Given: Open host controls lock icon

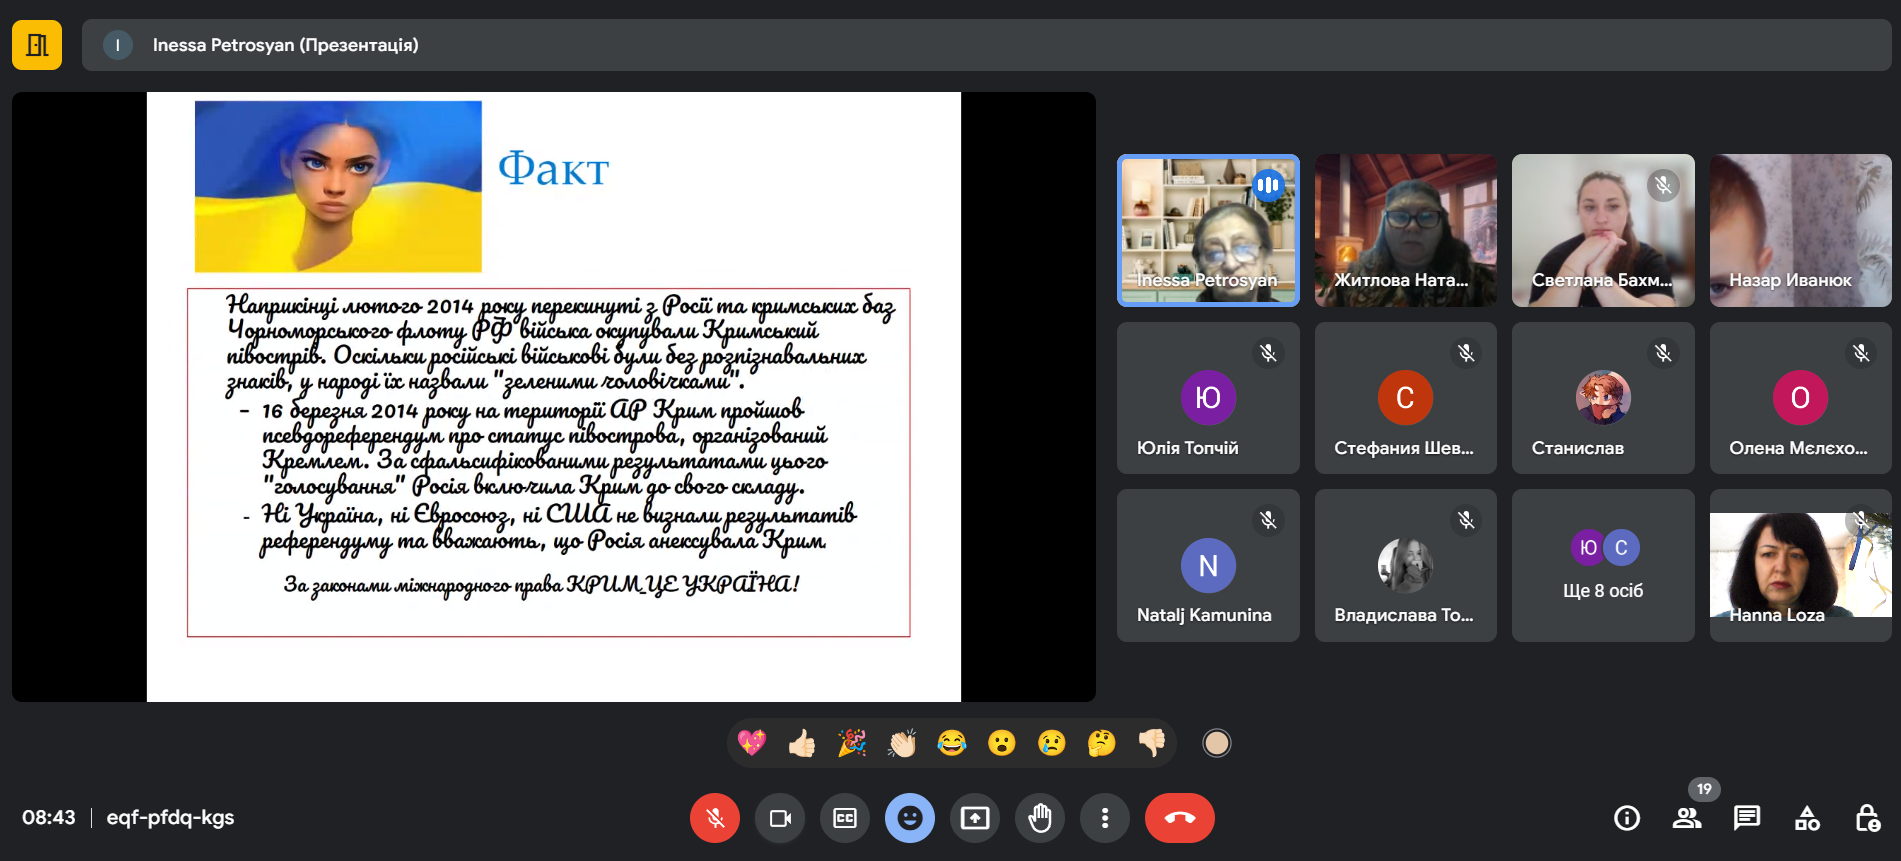Looking at the screenshot, I should pos(1867,818).
